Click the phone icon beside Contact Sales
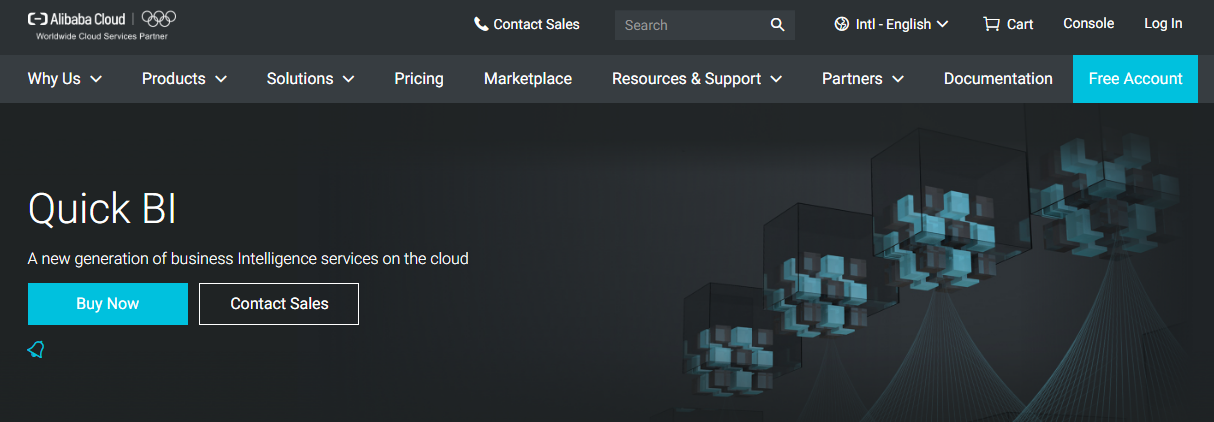 (481, 24)
